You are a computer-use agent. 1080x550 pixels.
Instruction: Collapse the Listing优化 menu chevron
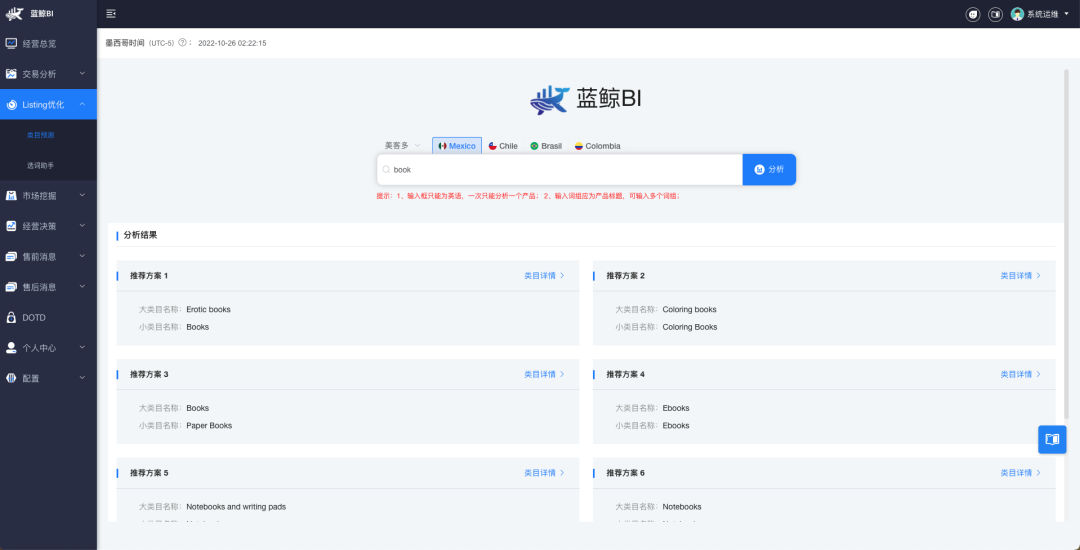pyautogui.click(x=82, y=104)
